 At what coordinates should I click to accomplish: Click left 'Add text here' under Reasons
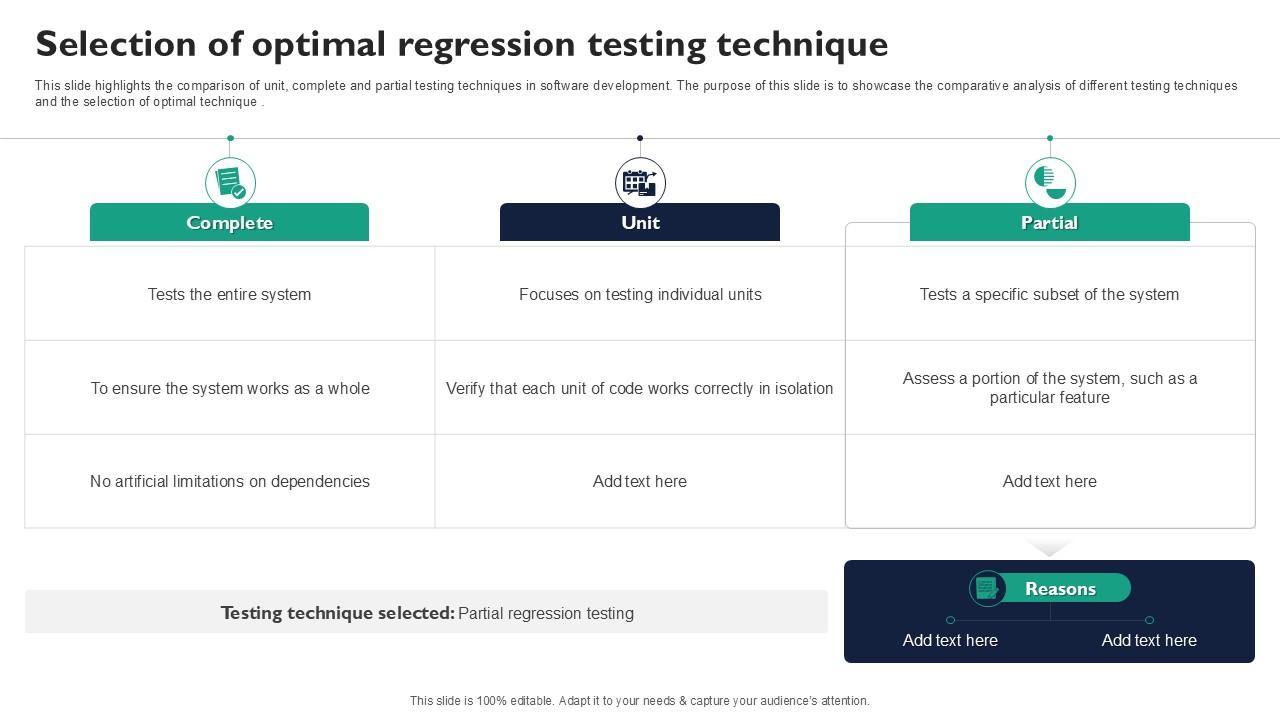click(950, 640)
